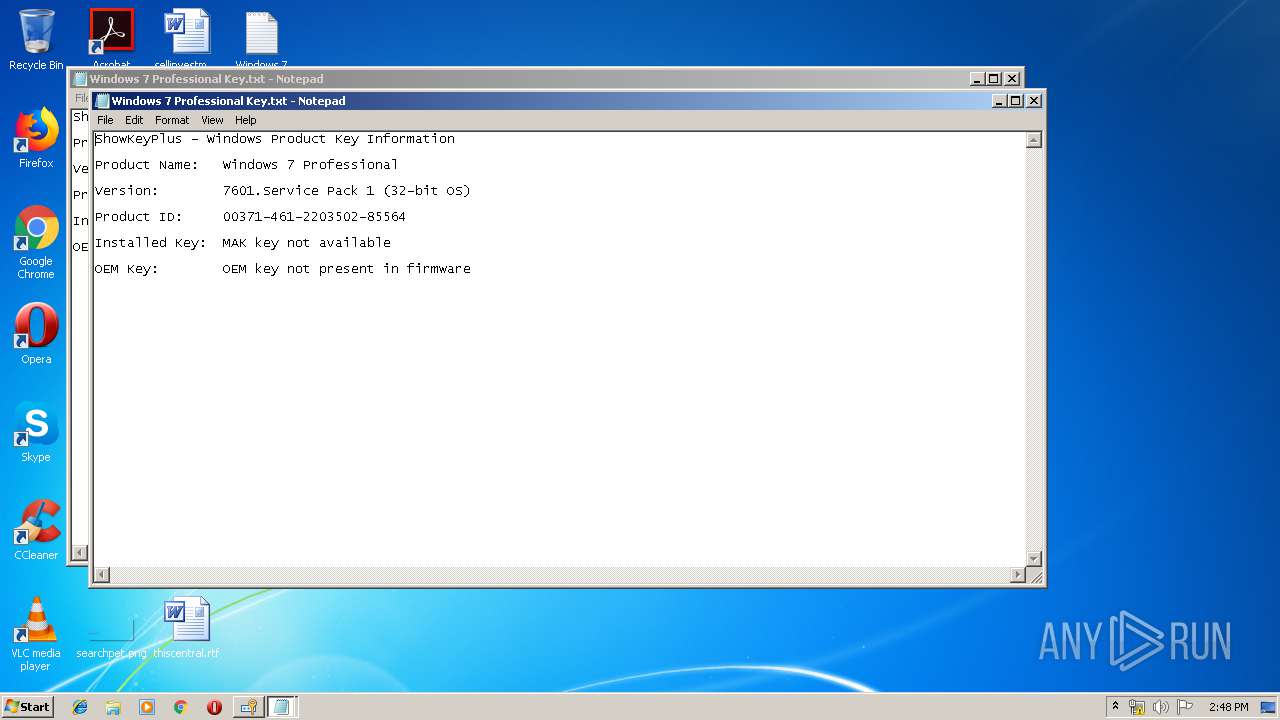This screenshot has height=720, width=1280.
Task: Open the volume control tray icon
Action: (x=1161, y=707)
